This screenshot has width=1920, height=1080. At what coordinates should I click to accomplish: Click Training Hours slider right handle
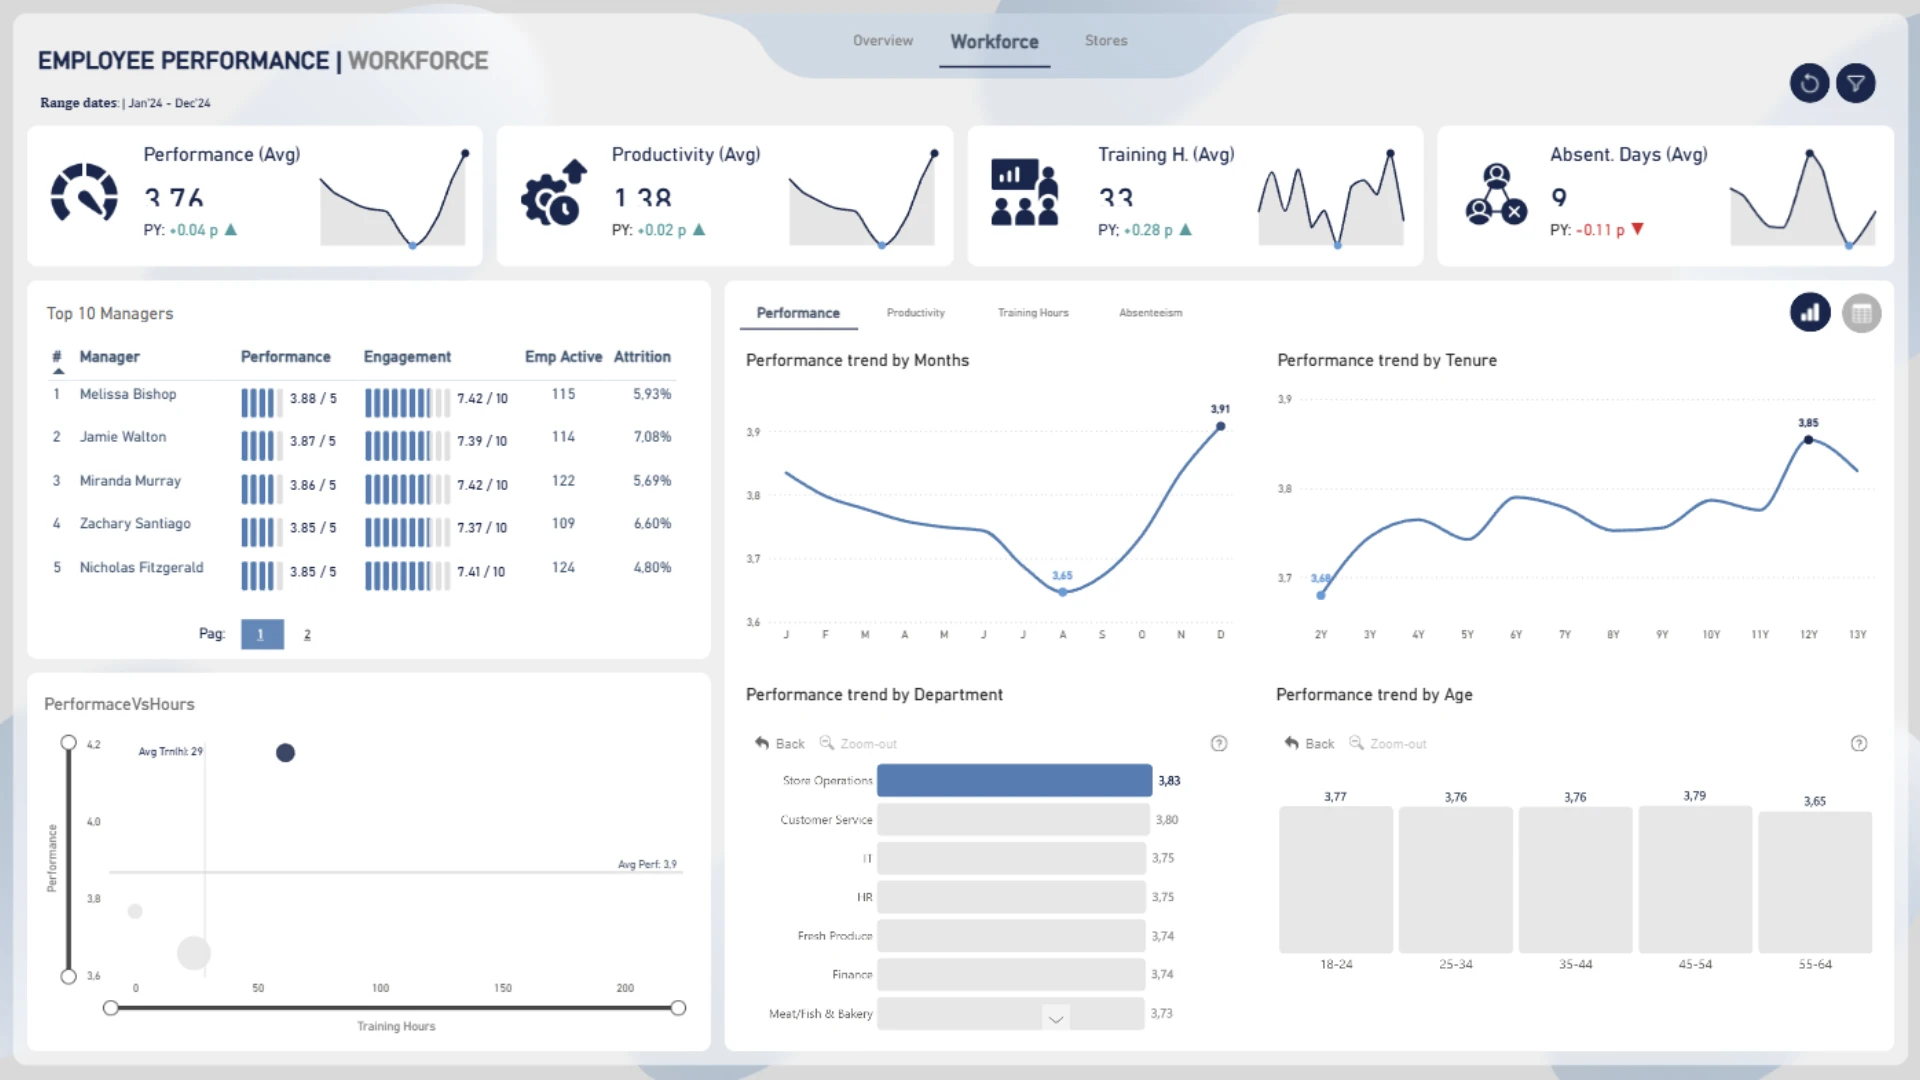[x=678, y=1008]
